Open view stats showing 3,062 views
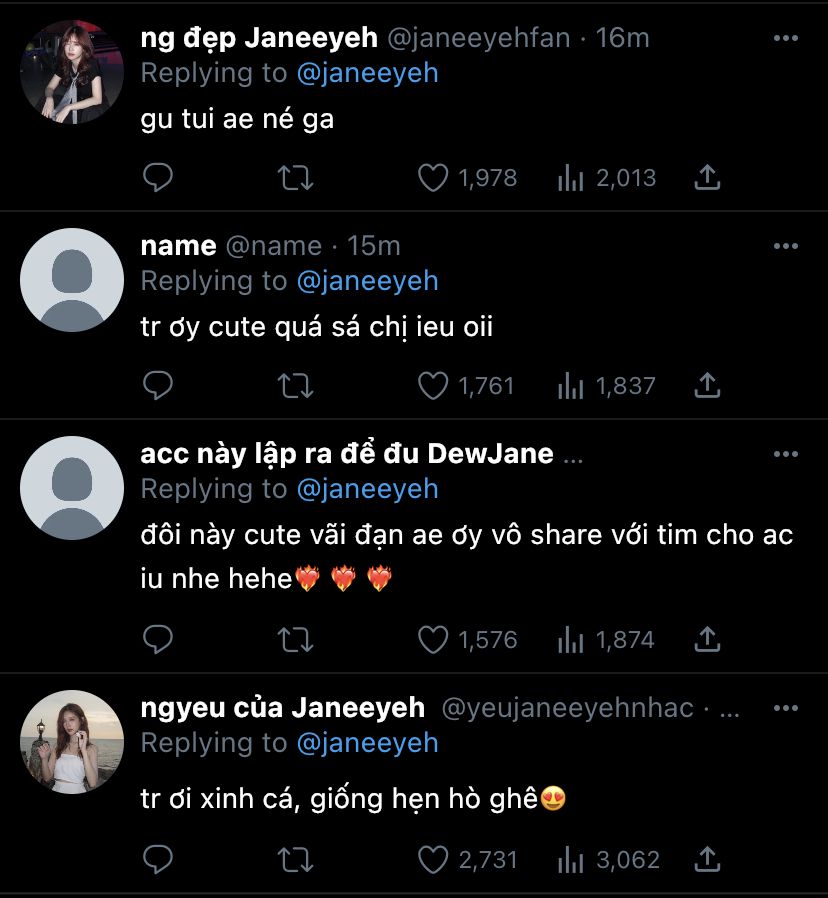This screenshot has height=898, width=828. [x=608, y=859]
